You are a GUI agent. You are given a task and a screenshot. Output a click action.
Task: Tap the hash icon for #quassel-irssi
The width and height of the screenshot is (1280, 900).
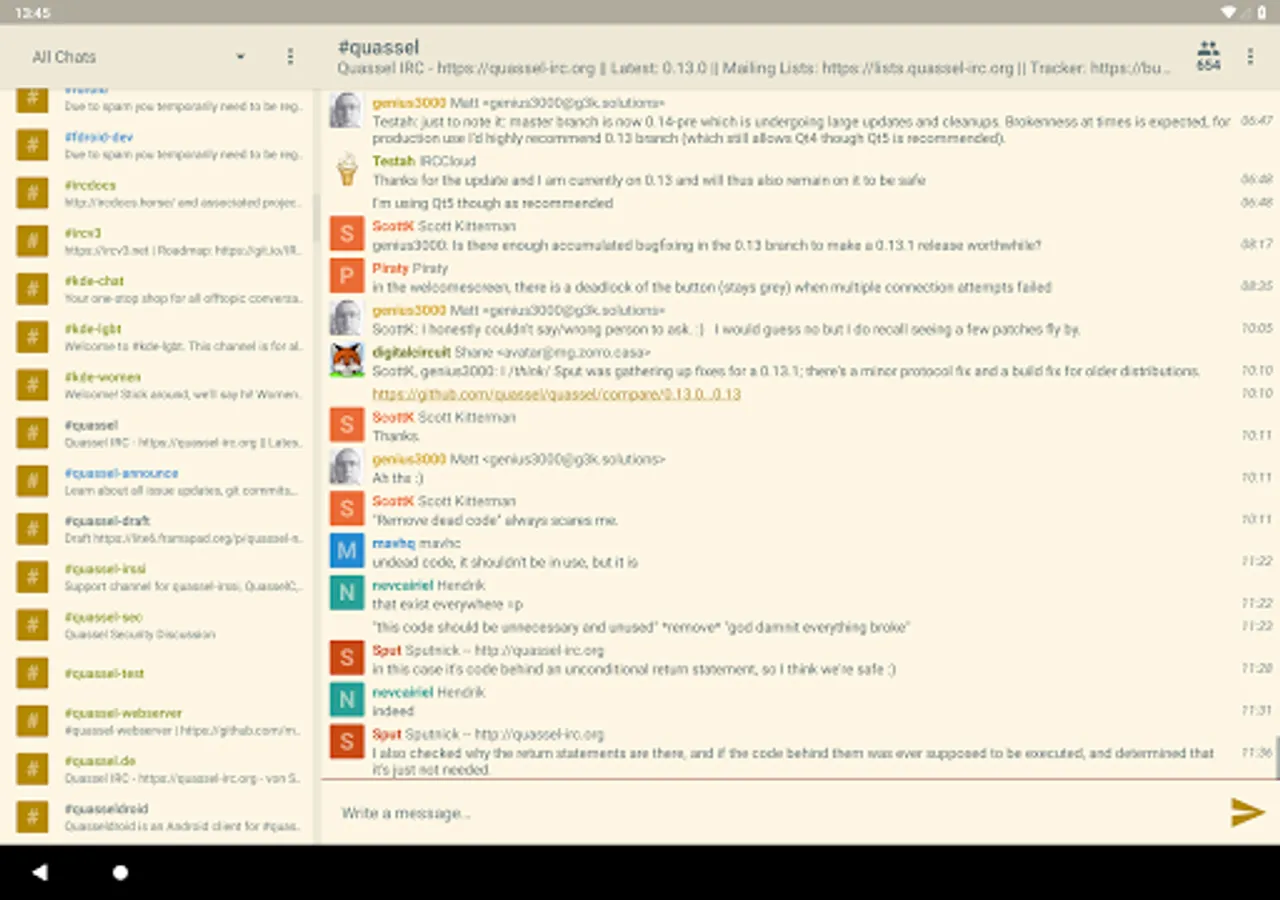[x=32, y=577]
